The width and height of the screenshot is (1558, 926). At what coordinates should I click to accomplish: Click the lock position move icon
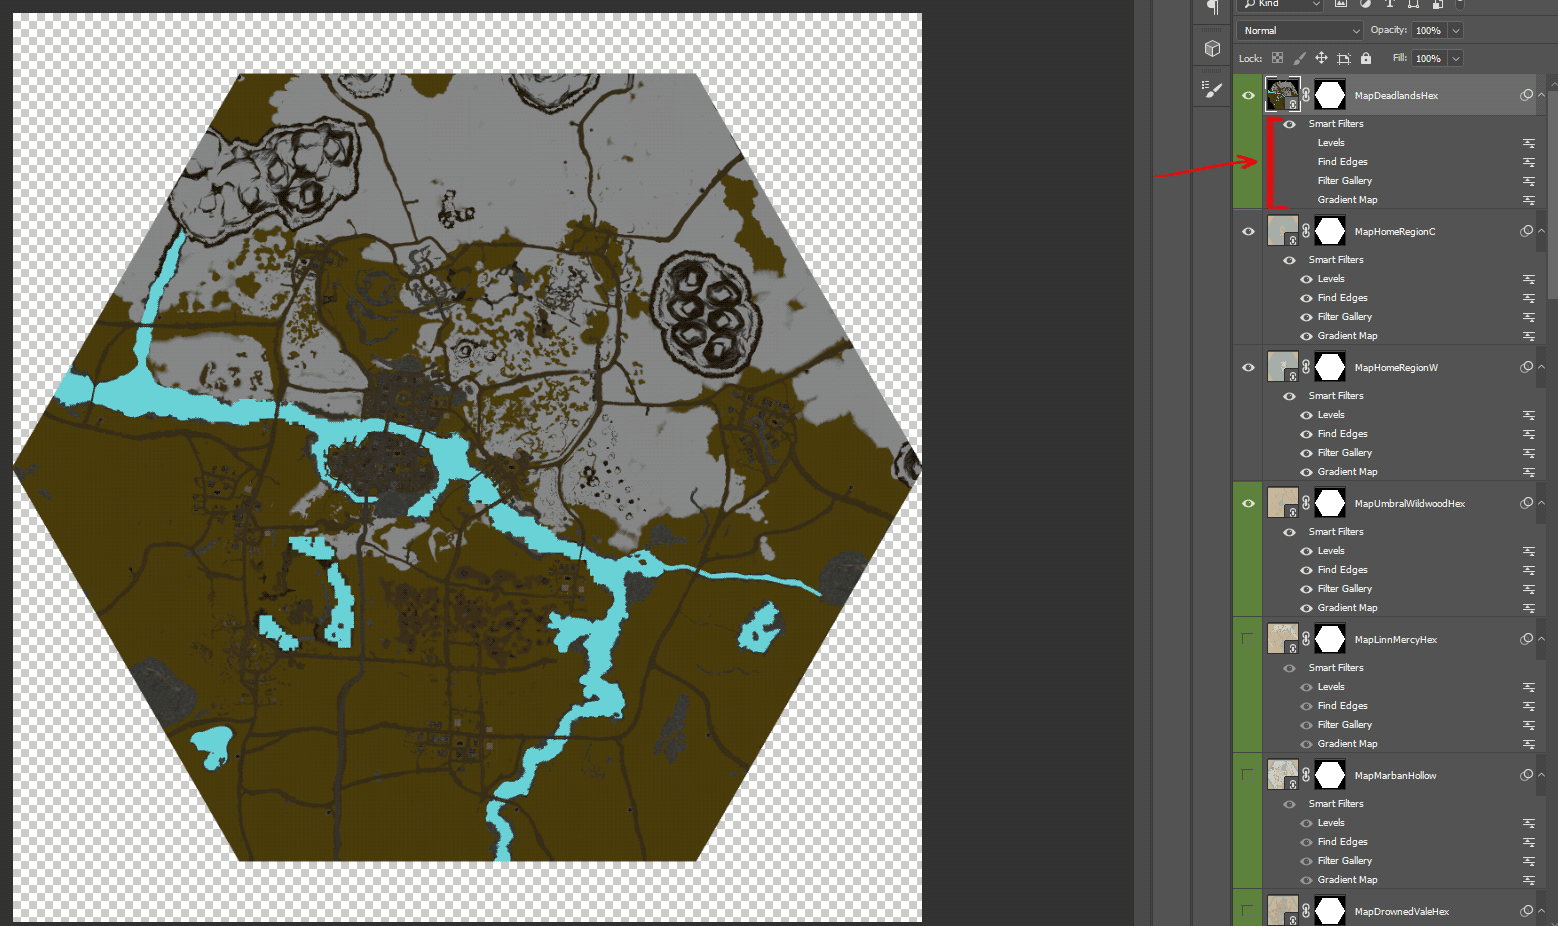[1321, 58]
